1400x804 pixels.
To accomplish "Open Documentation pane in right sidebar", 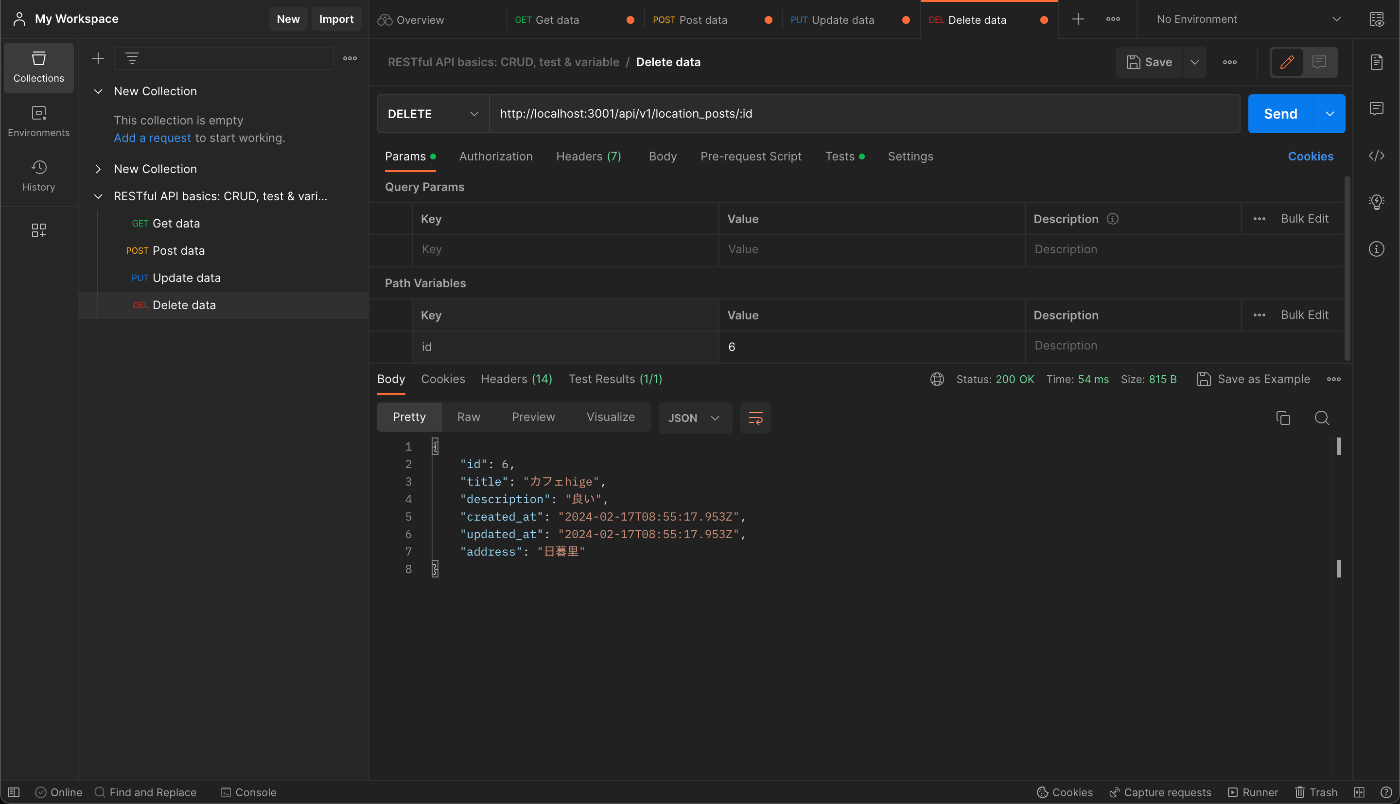I will 1377,62.
